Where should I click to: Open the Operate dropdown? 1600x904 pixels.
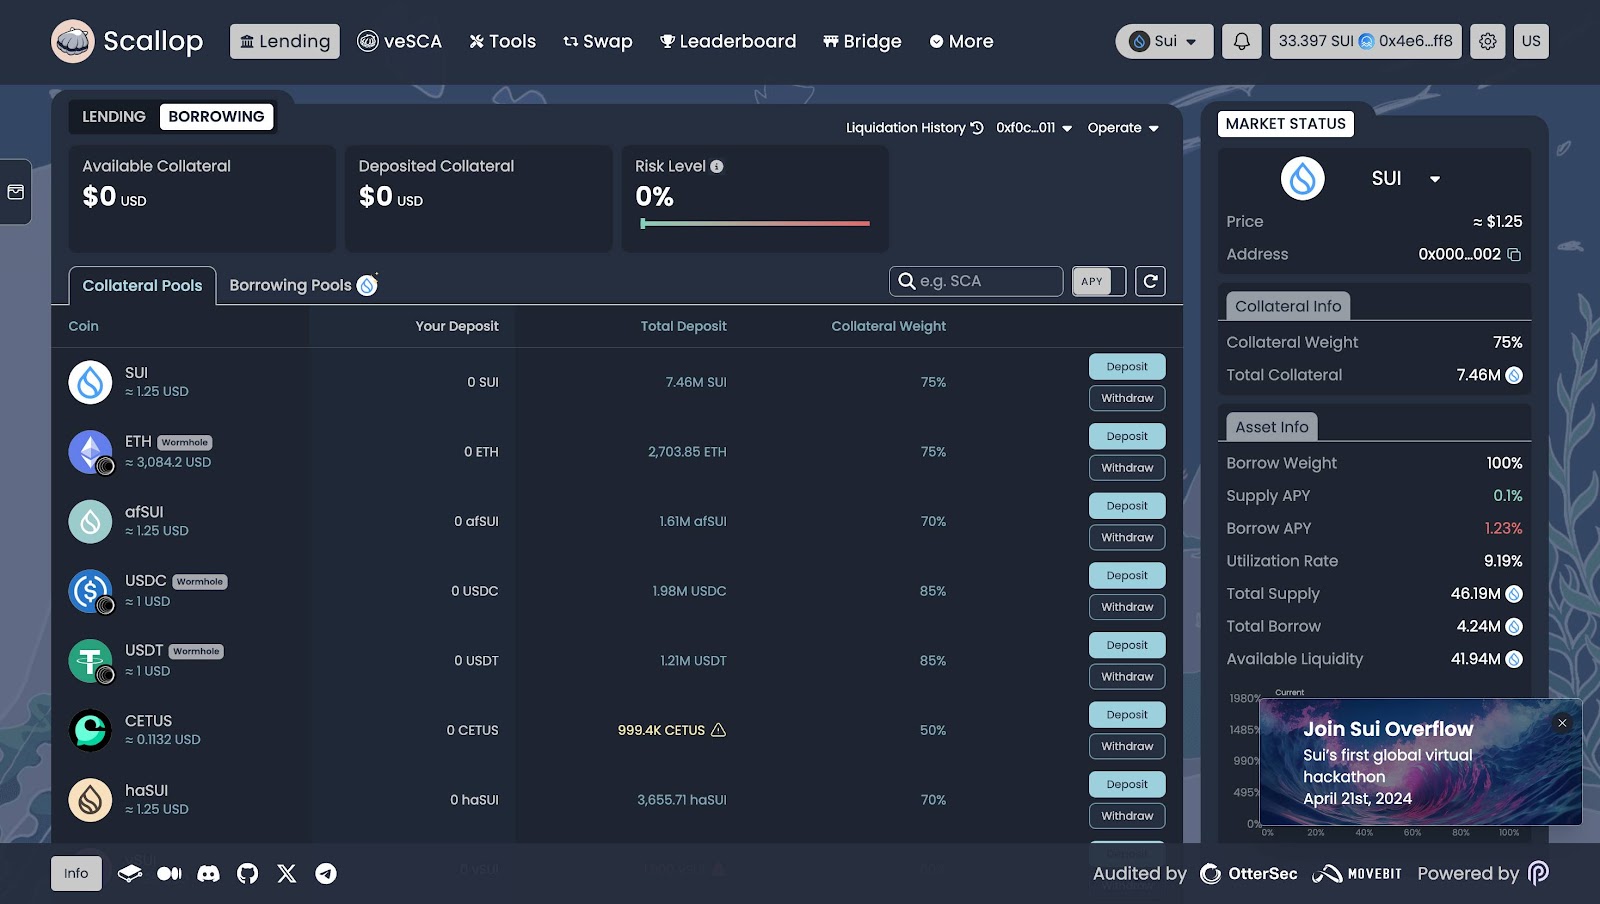coord(1123,127)
